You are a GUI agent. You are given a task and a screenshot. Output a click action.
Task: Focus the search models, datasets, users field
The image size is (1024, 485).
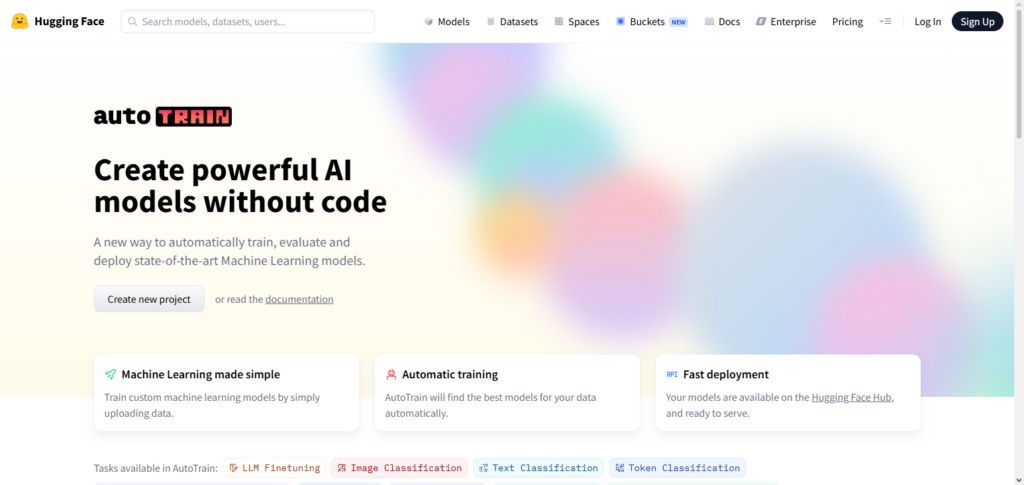(248, 22)
